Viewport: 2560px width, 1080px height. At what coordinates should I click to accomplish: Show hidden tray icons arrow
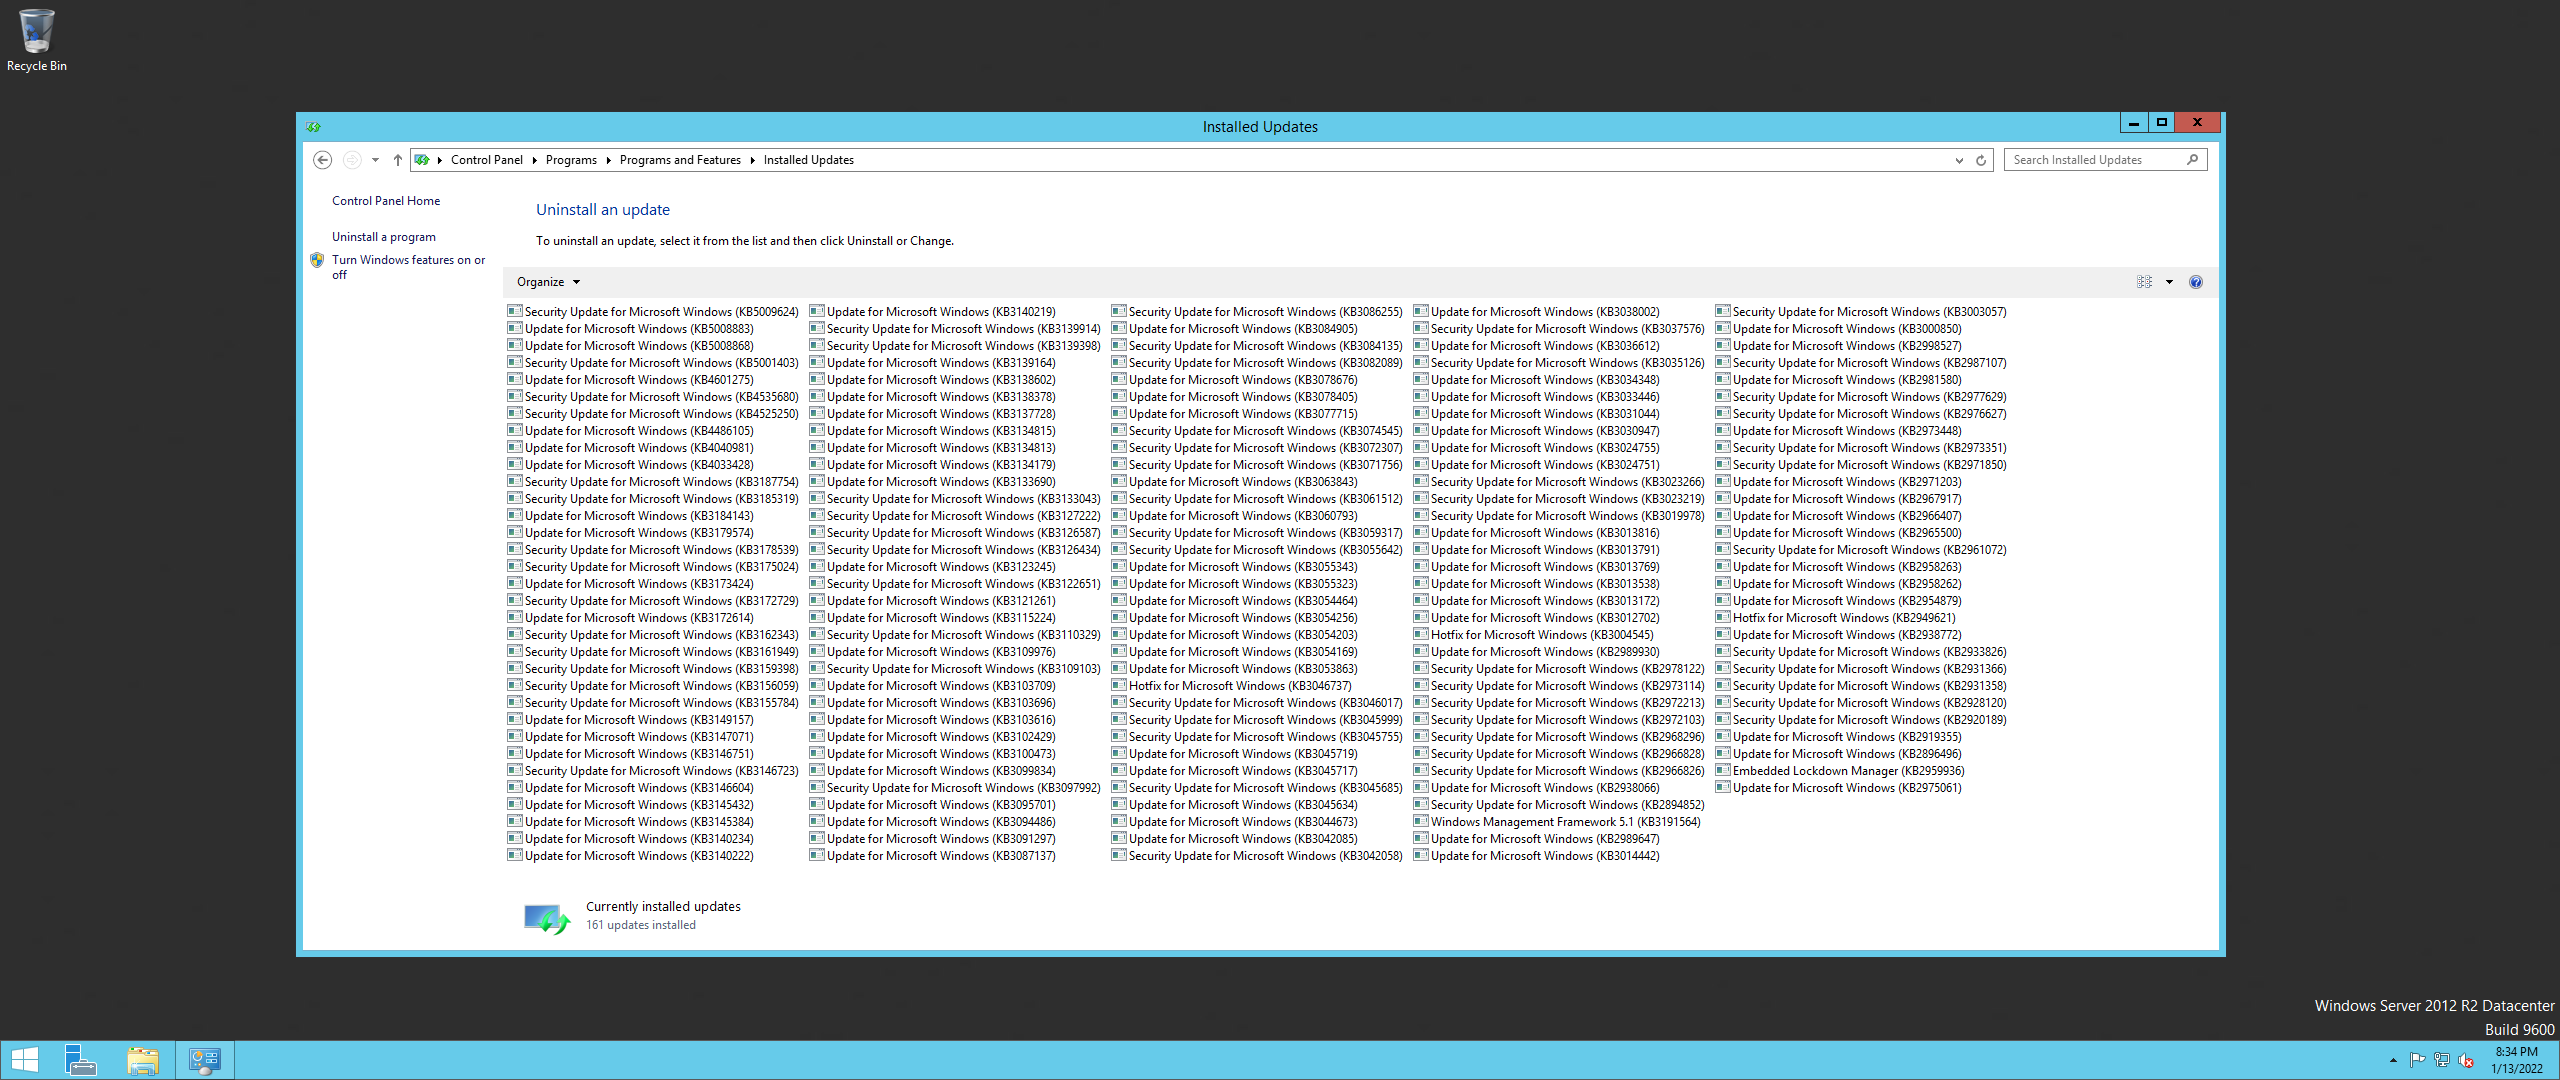[2393, 1060]
